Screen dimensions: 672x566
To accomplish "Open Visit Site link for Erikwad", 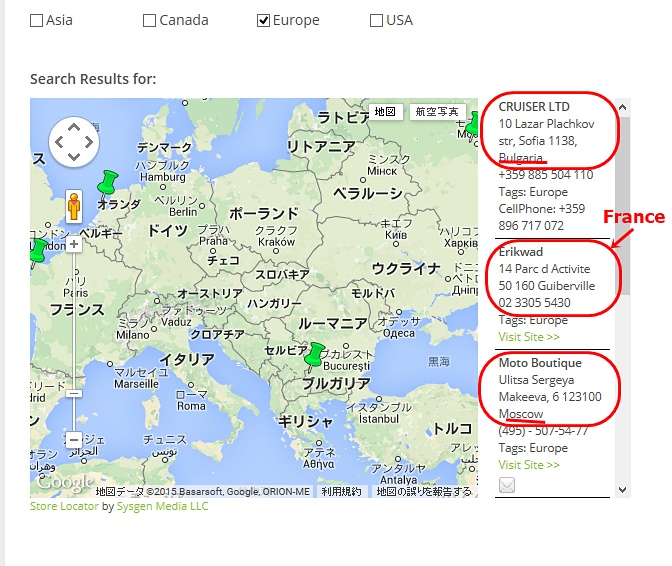I will coord(529,337).
